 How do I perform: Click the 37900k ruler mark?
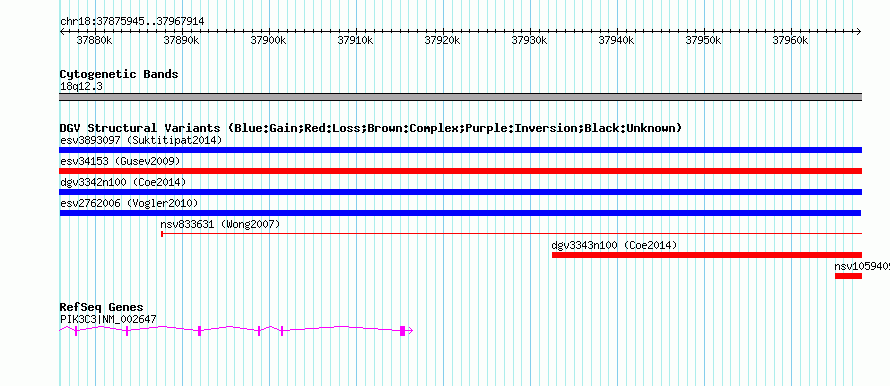(268, 40)
